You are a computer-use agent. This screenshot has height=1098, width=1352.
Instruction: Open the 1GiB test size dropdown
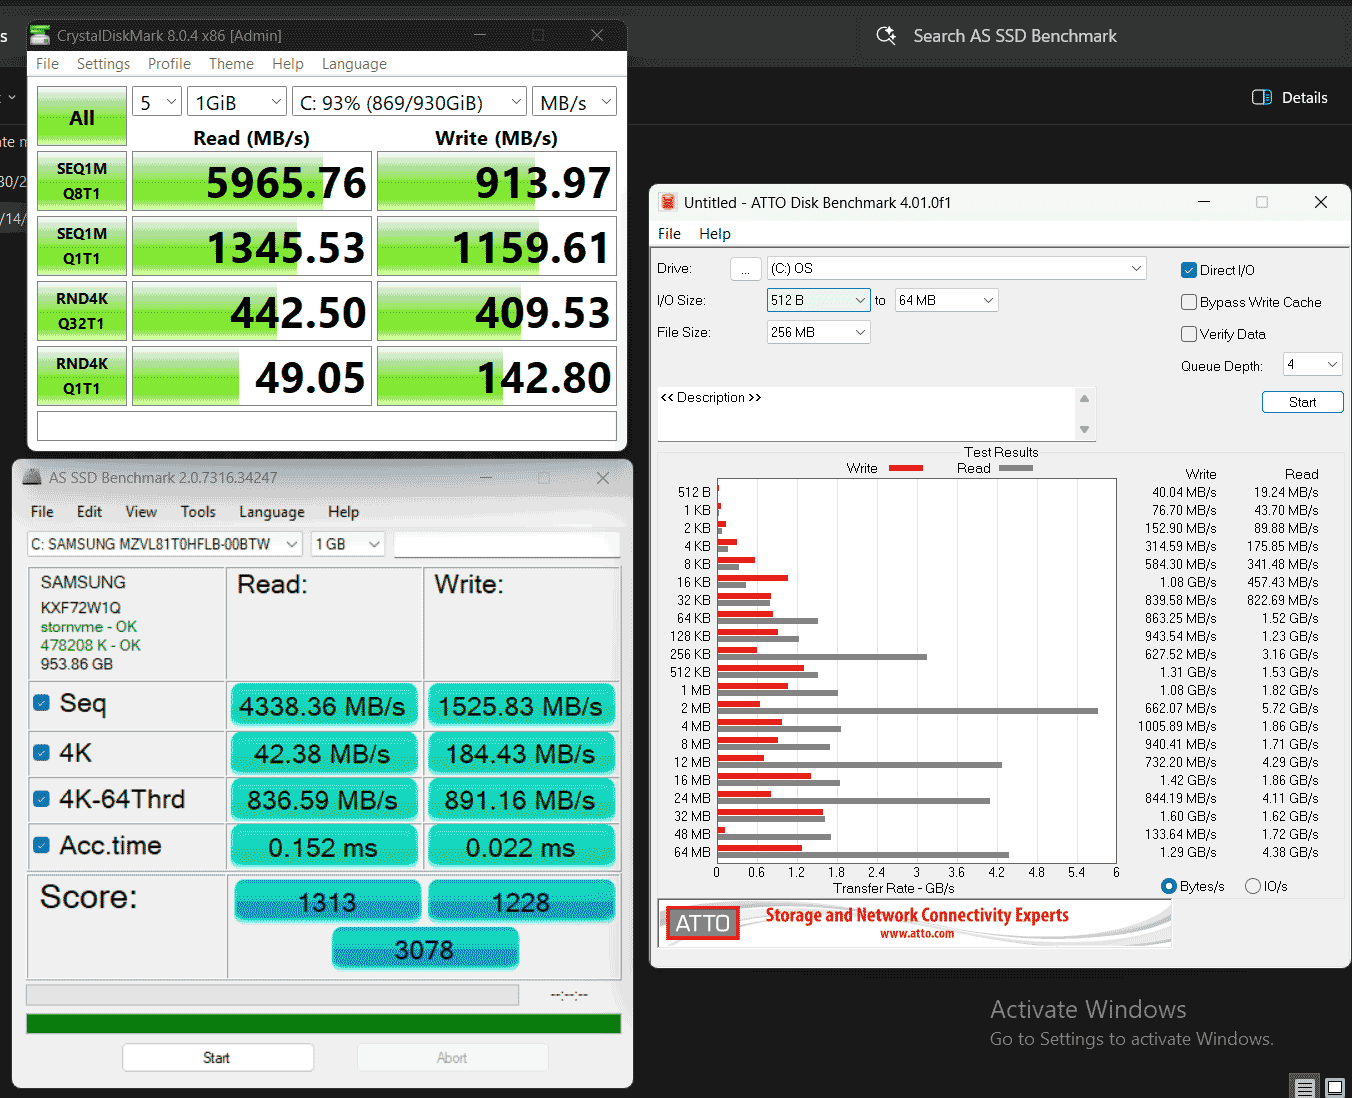pyautogui.click(x=238, y=102)
